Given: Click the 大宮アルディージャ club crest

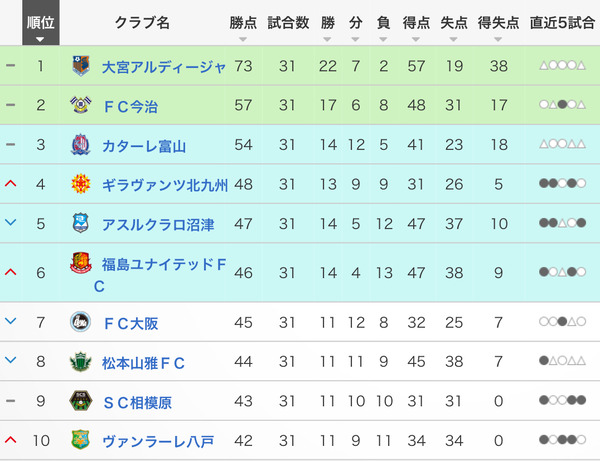Looking at the screenshot, I should pos(81,66).
